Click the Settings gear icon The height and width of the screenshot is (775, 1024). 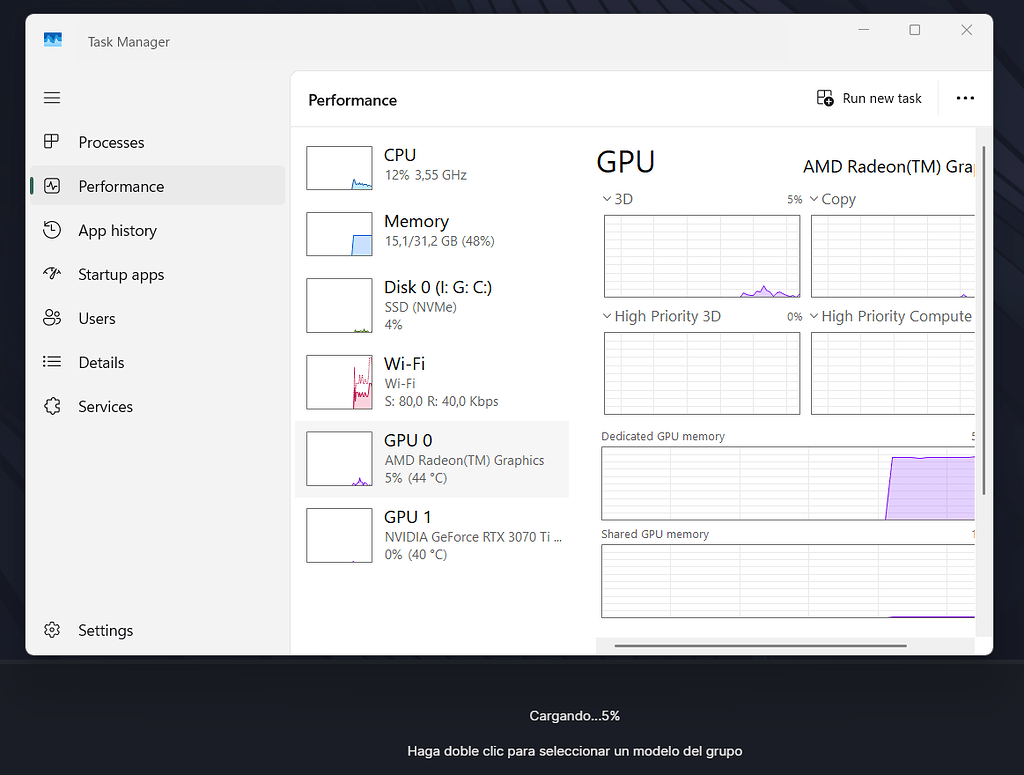[x=52, y=630]
